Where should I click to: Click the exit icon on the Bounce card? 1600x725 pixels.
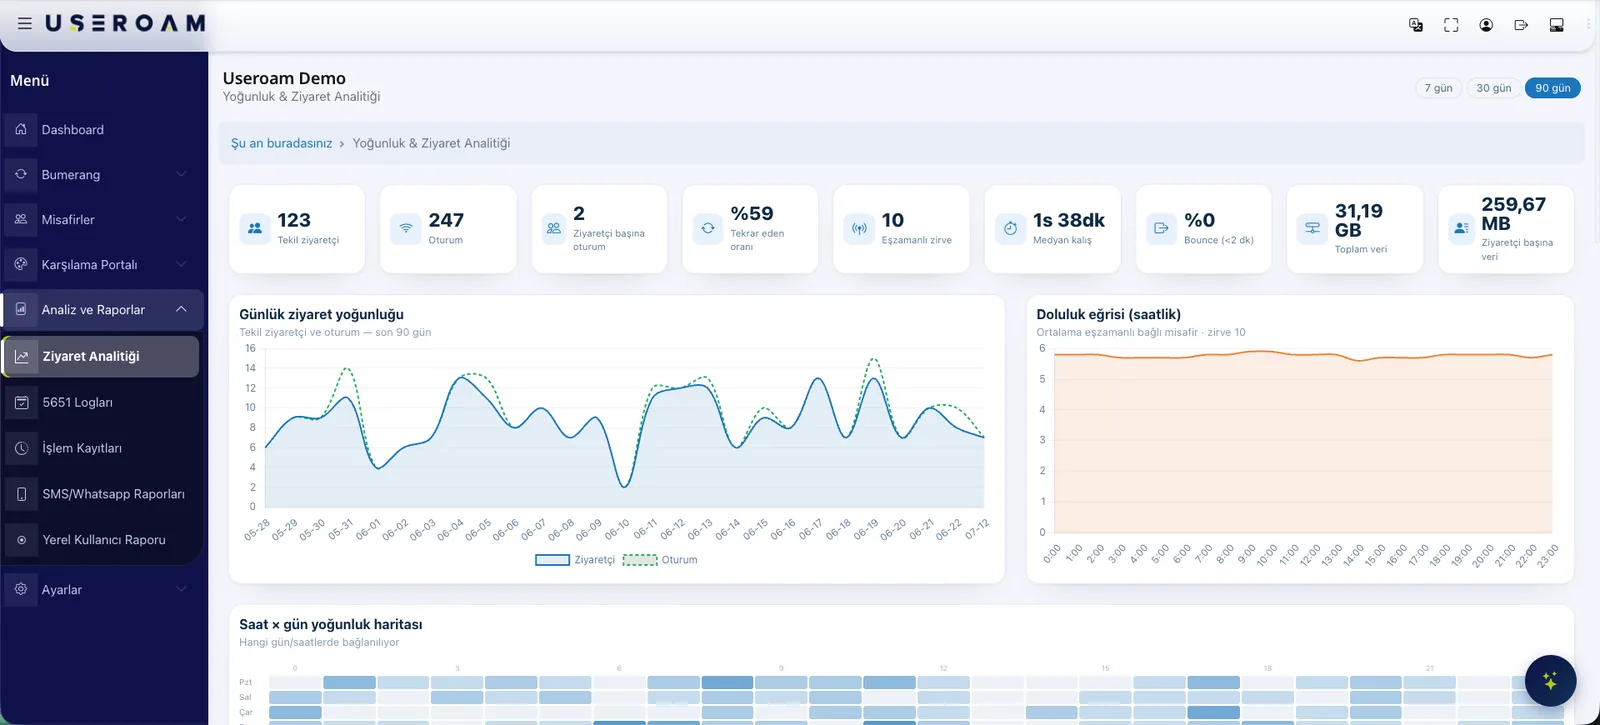tap(1161, 228)
